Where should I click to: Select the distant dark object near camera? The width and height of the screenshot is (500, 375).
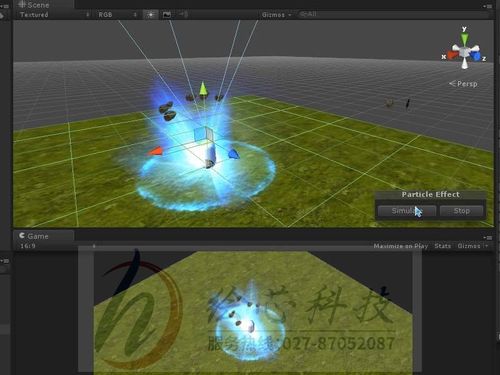click(x=407, y=104)
